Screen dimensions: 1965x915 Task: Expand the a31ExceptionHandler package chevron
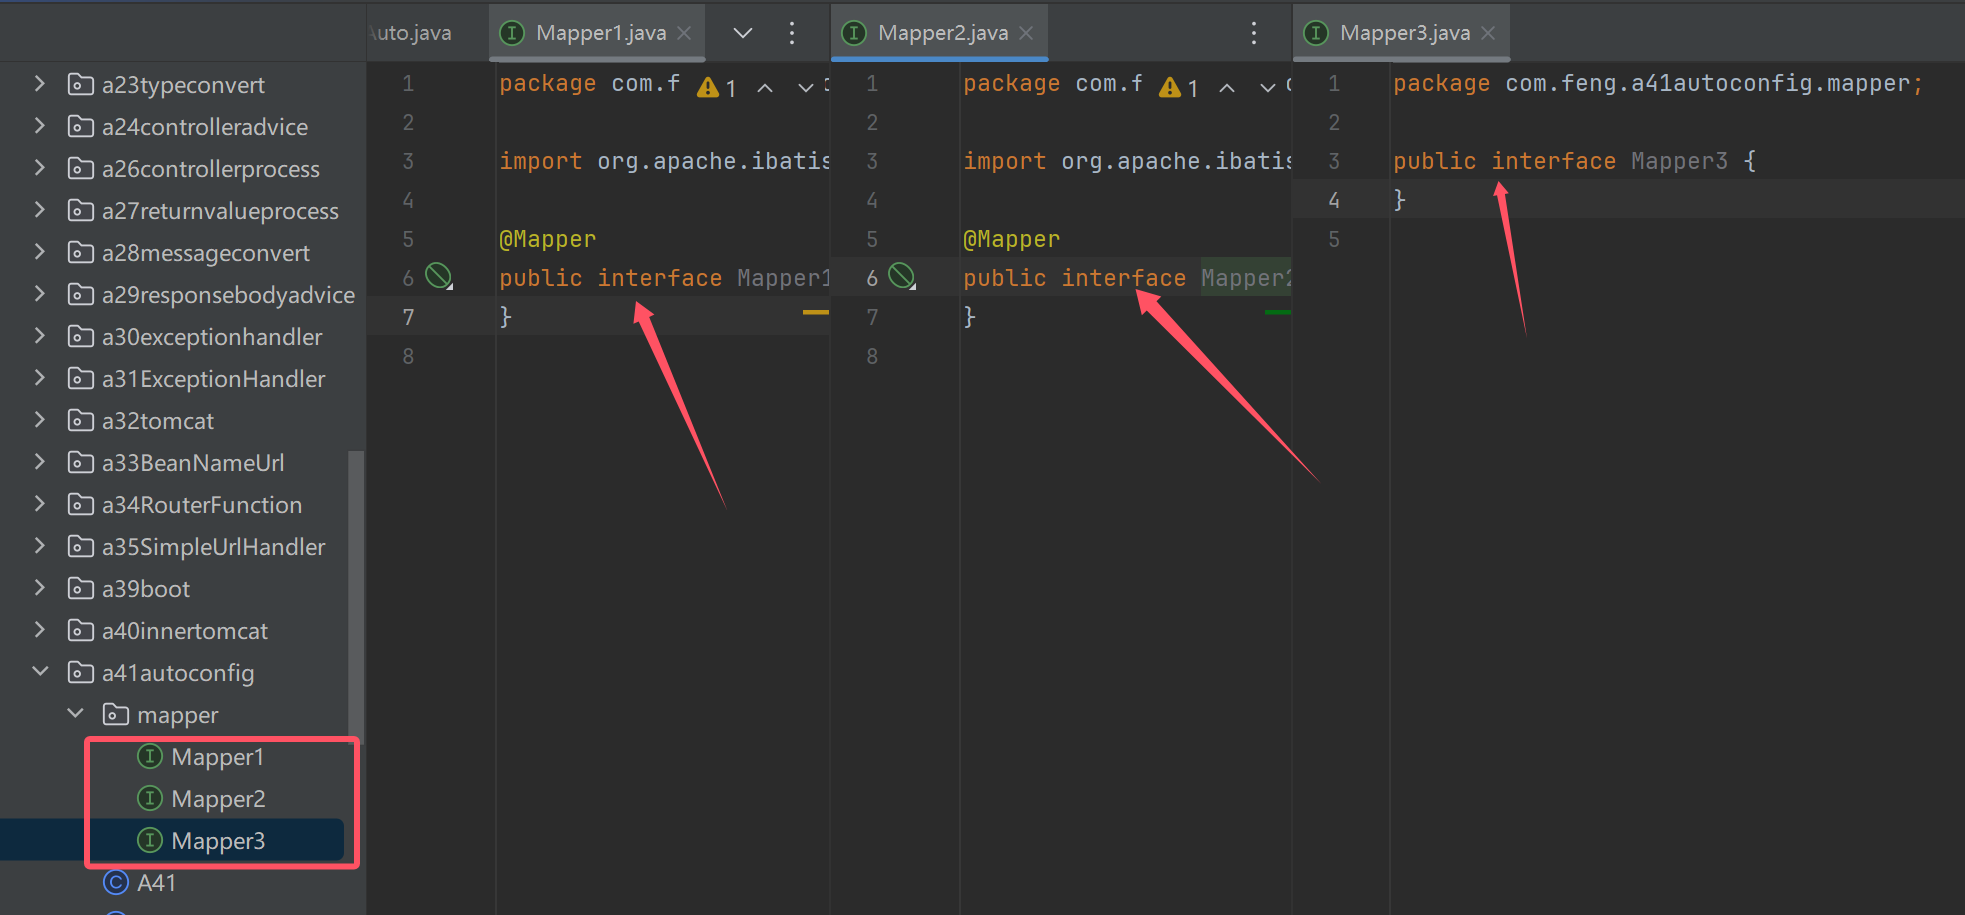(x=40, y=378)
